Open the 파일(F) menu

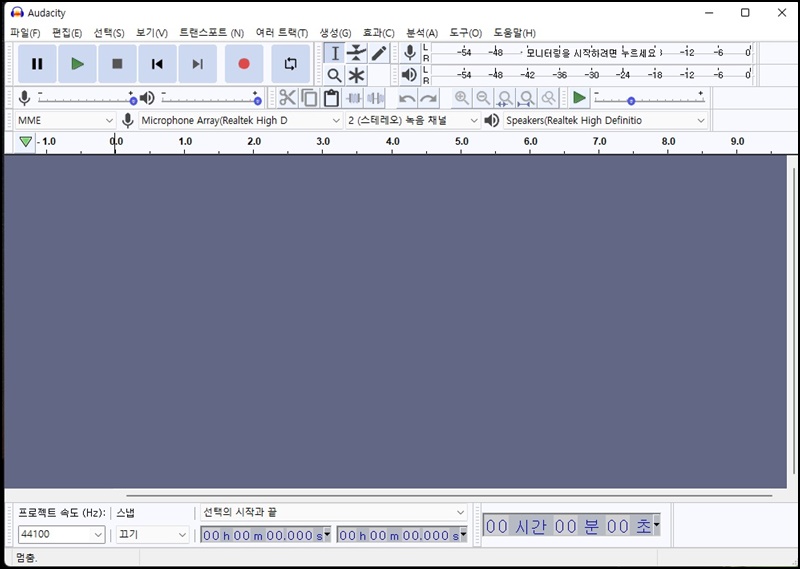point(25,33)
